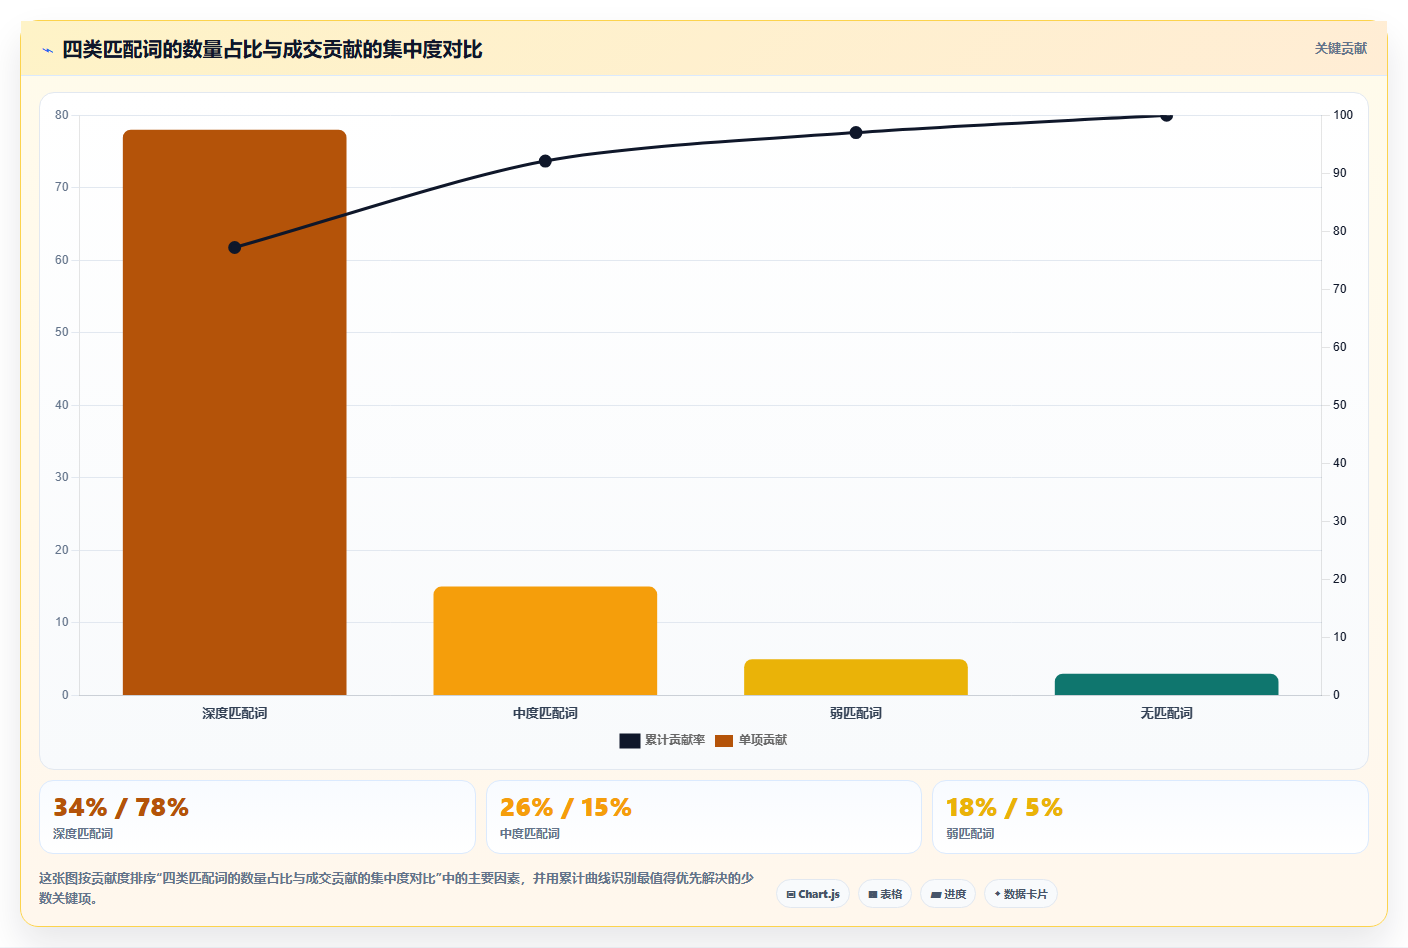Screen dimensions: 1408x948
Task: Click the 中度匹配词 x-axis label
Action: (545, 713)
